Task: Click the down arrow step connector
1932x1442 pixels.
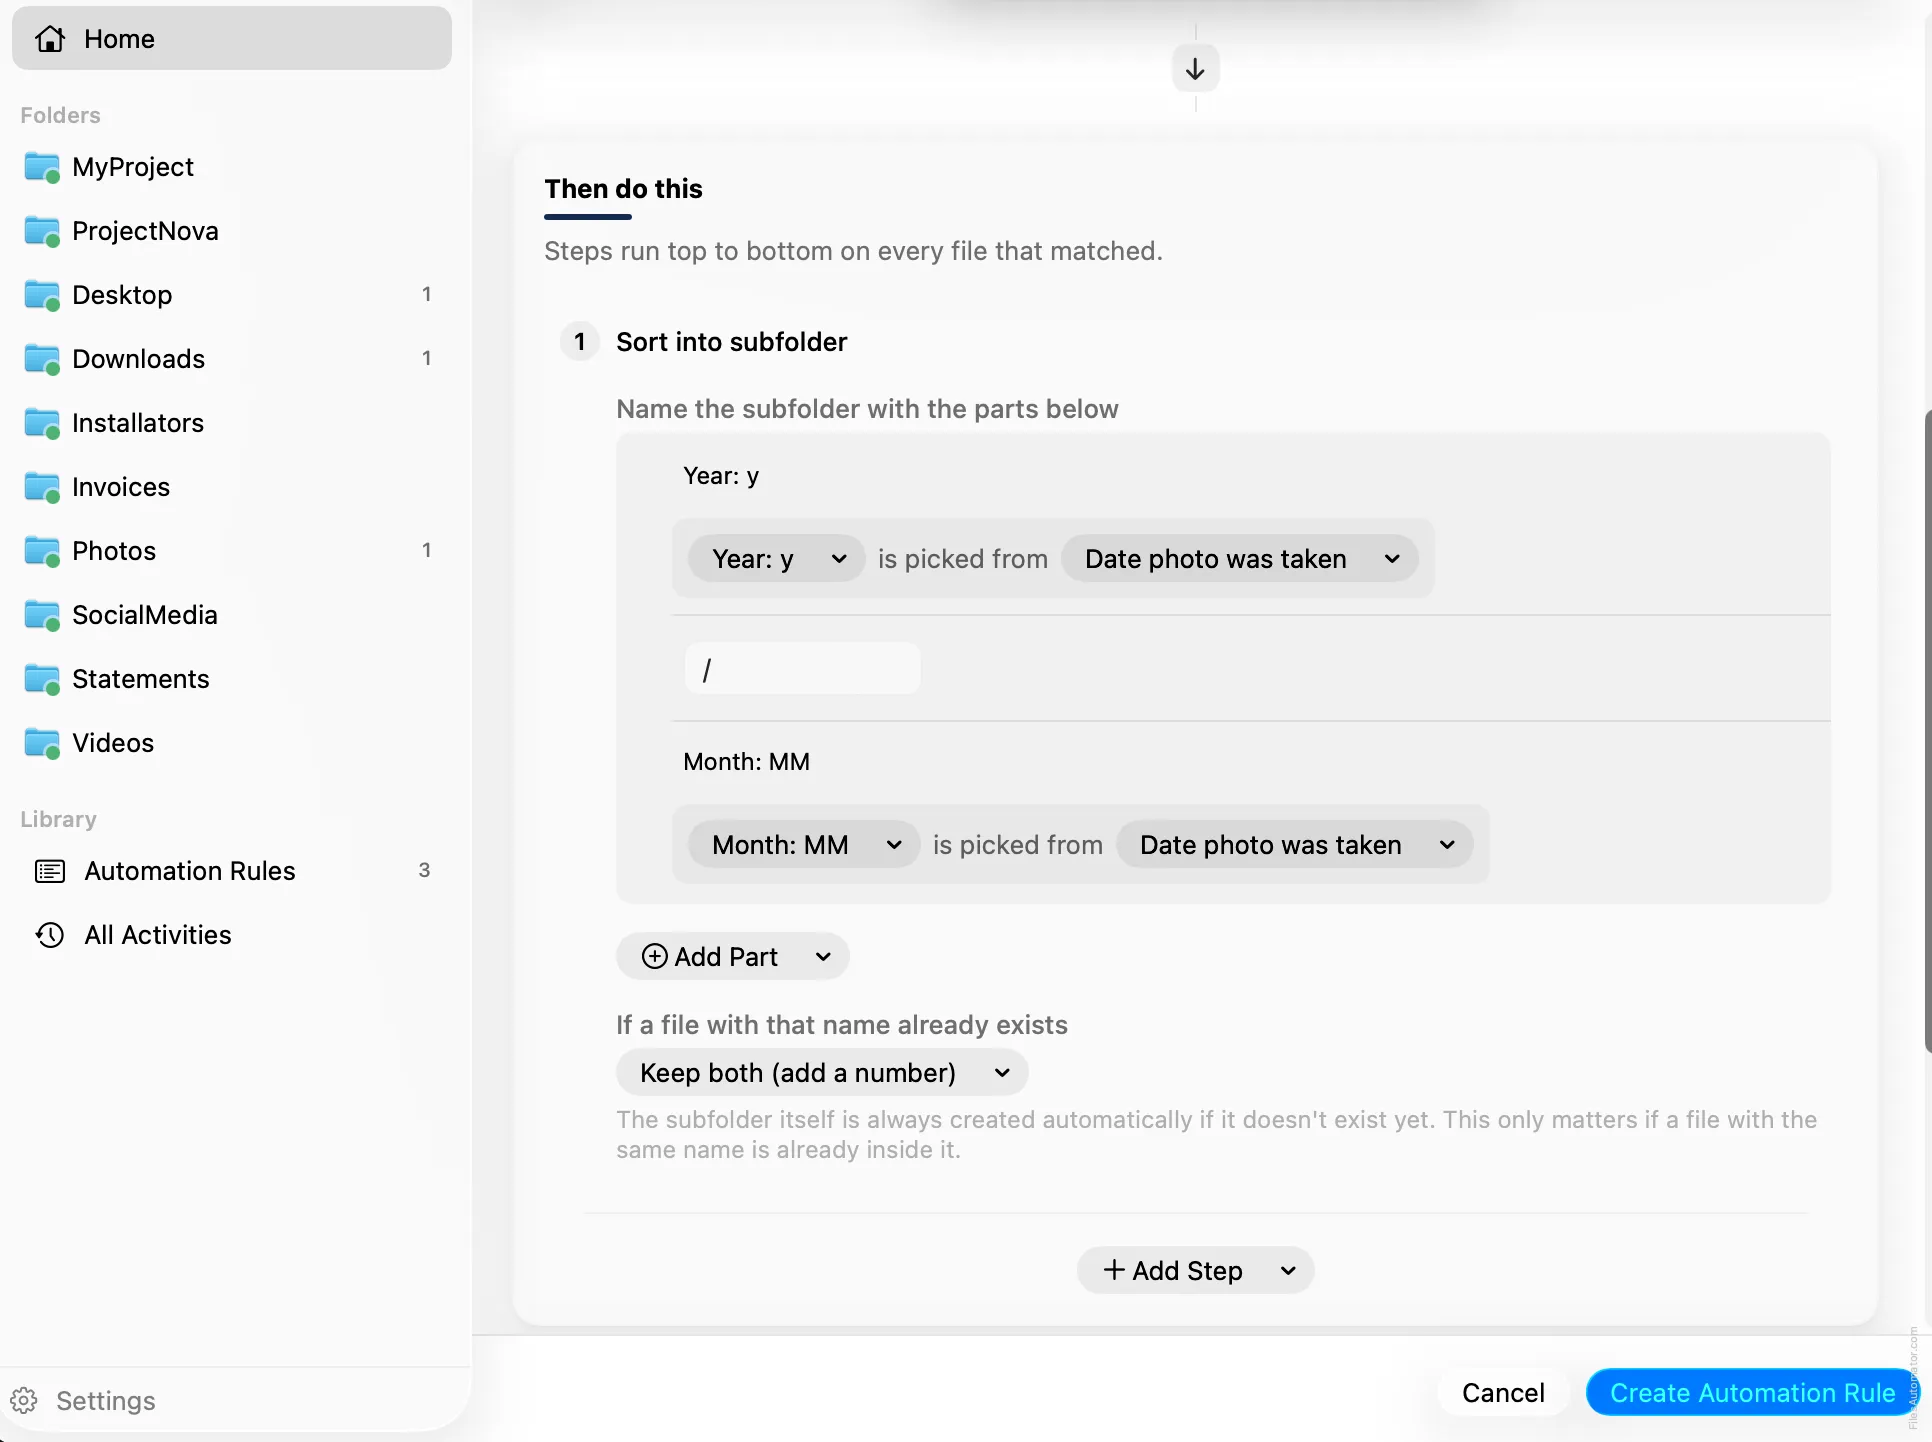Action: click(1195, 69)
